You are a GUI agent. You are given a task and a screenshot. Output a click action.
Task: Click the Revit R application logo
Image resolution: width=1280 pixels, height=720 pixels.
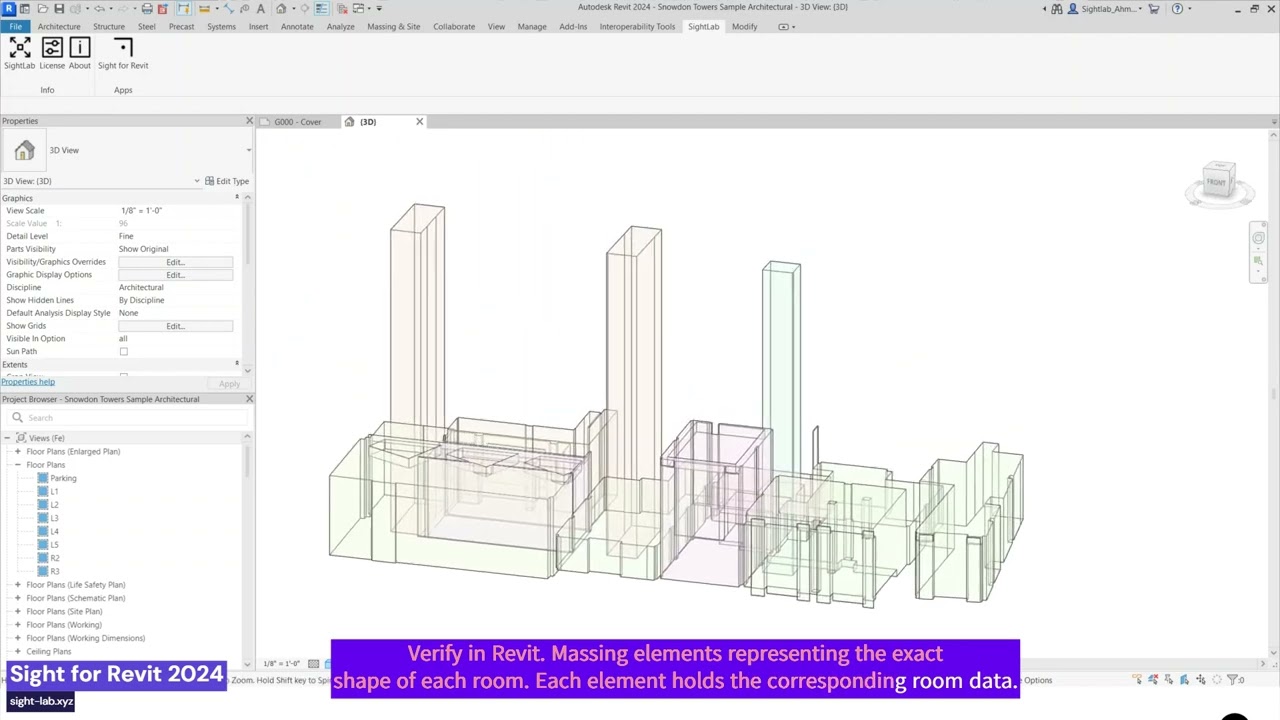click(9, 8)
